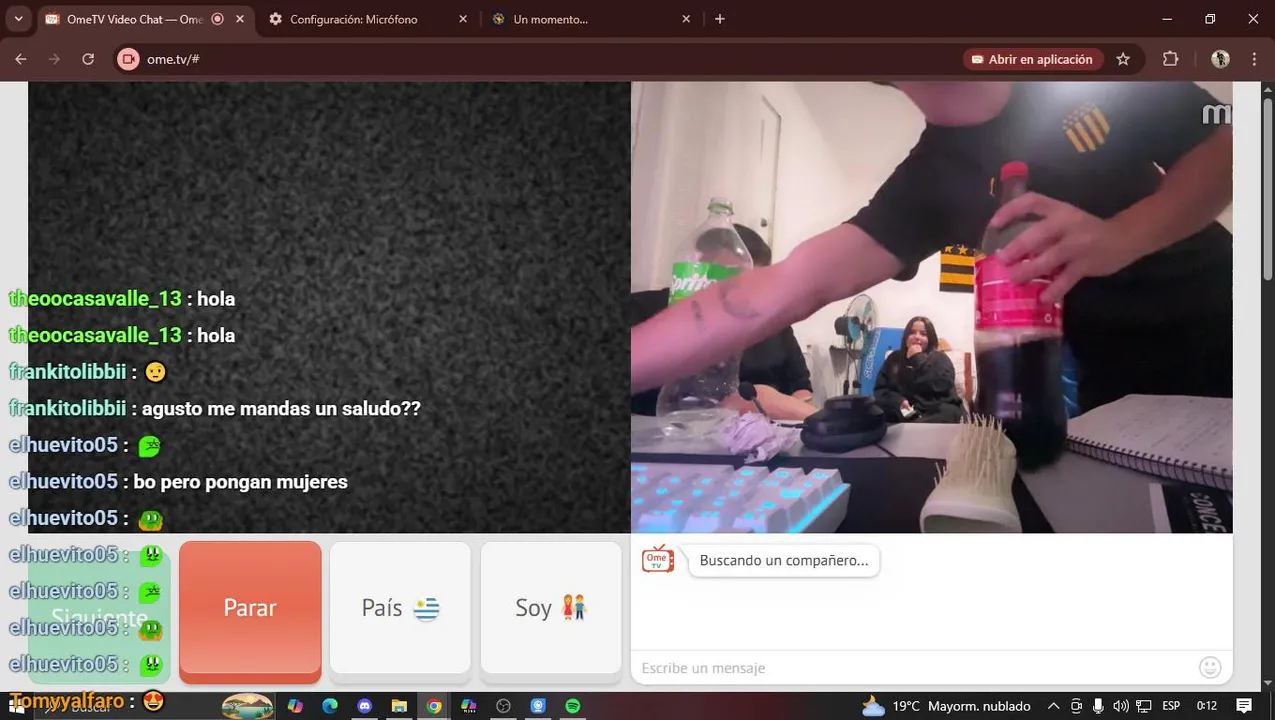
Task: Click the Parar button
Action: [250, 608]
